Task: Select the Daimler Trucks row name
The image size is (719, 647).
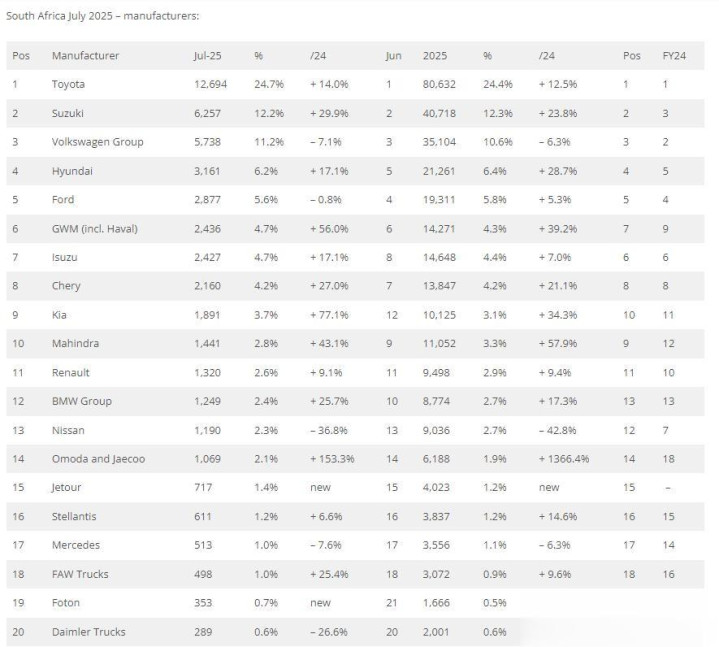Action: tap(88, 632)
